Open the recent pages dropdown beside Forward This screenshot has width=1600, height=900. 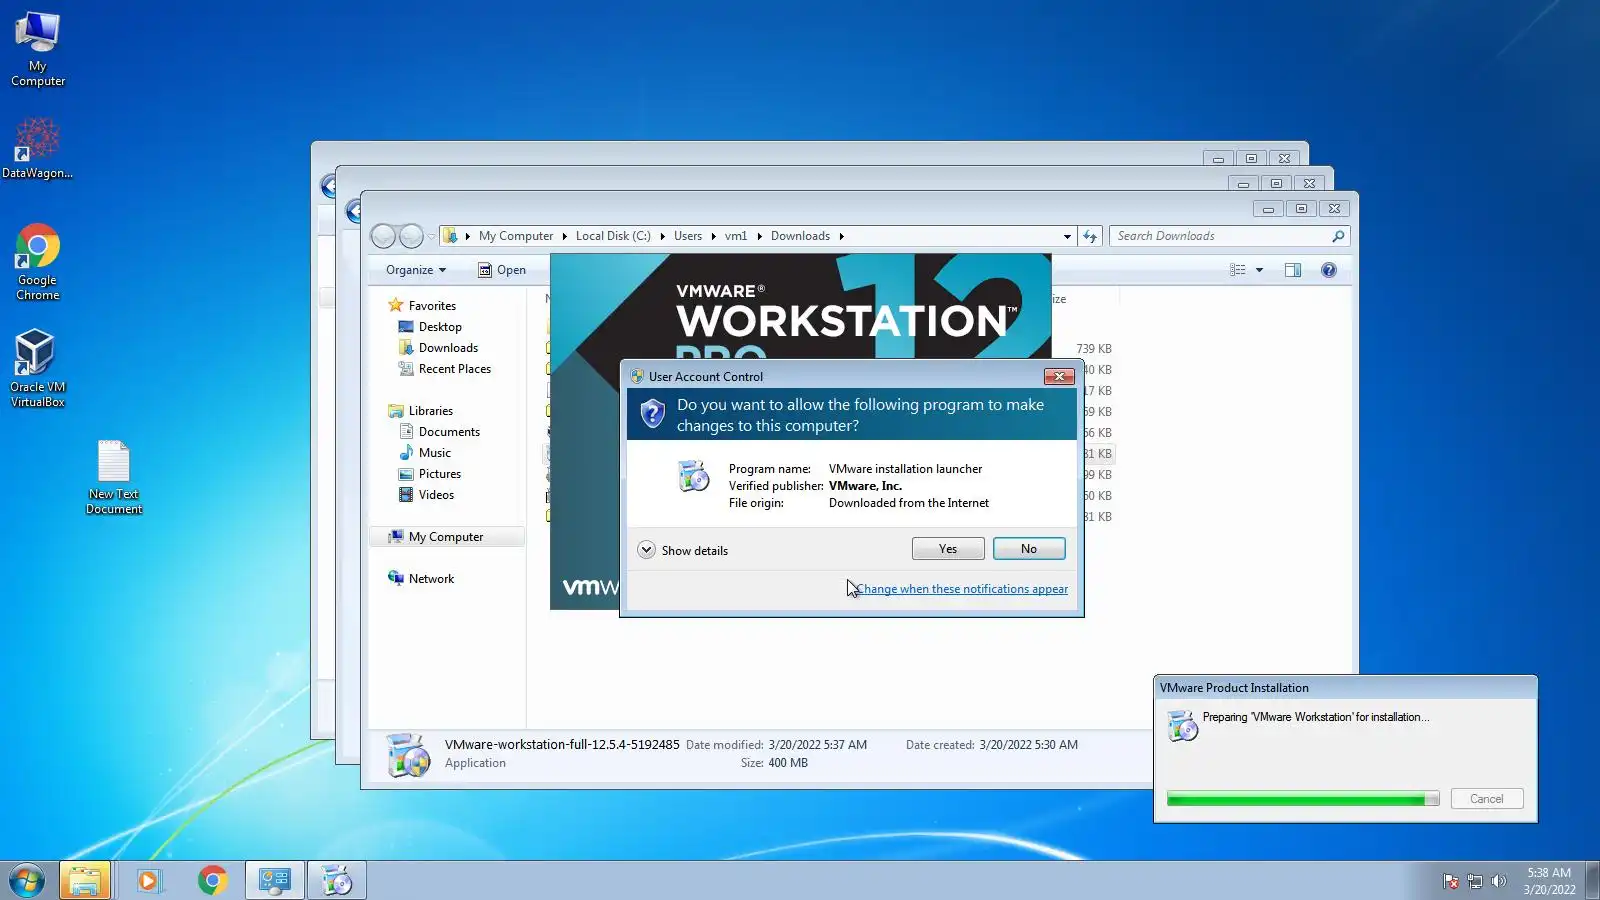click(431, 236)
